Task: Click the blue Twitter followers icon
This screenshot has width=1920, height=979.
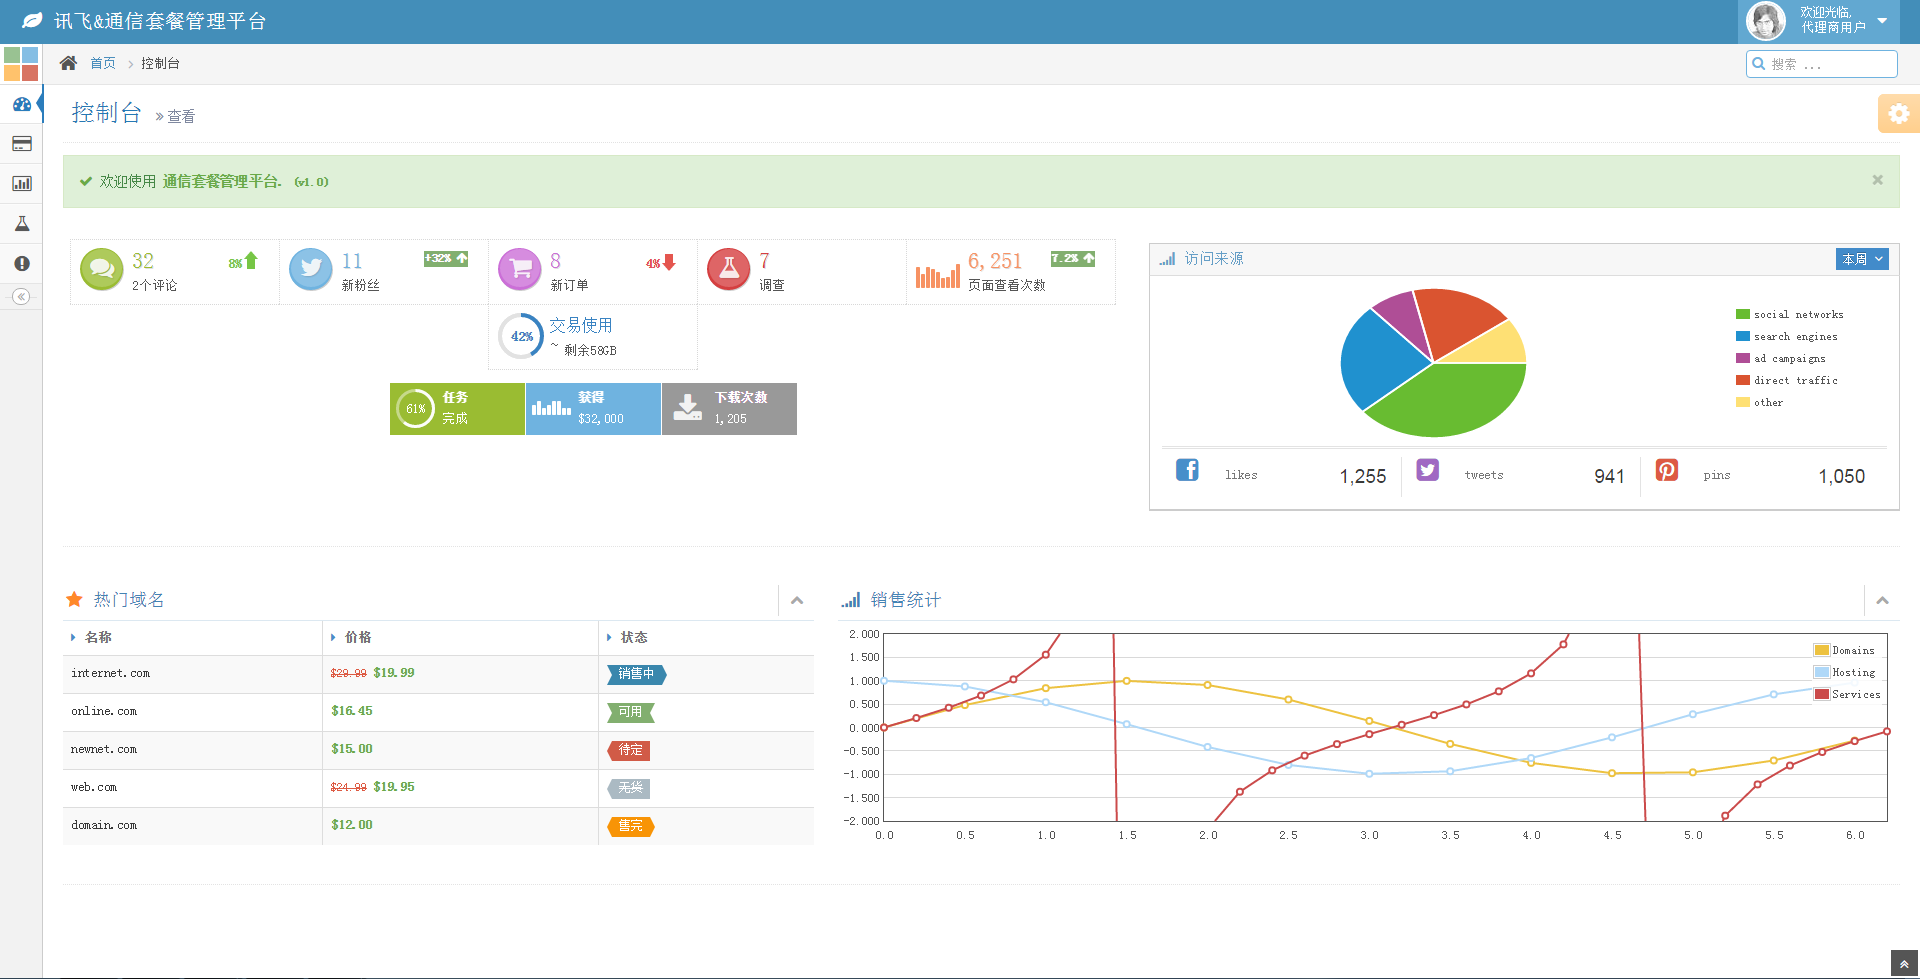Action: pos(311,269)
